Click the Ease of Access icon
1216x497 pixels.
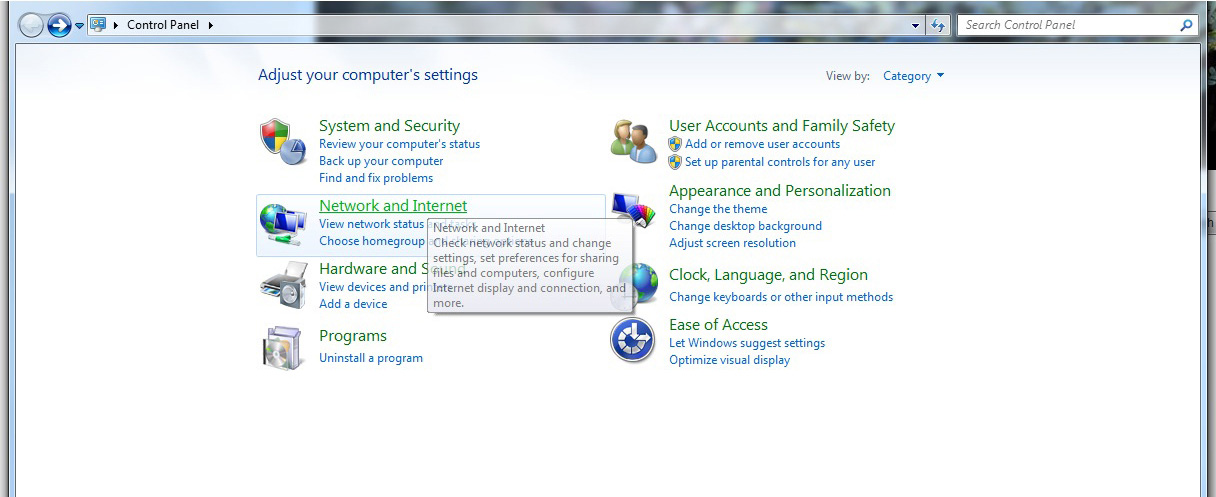pos(632,341)
